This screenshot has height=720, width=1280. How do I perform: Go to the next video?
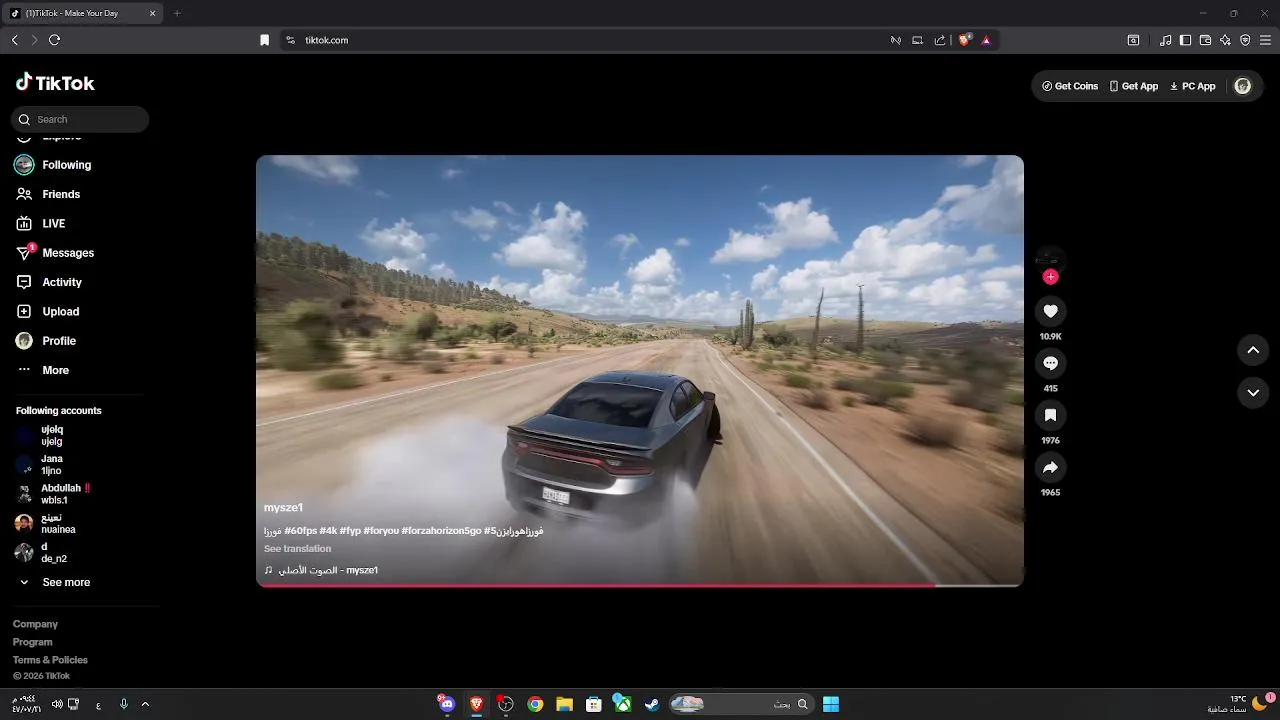[1253, 393]
